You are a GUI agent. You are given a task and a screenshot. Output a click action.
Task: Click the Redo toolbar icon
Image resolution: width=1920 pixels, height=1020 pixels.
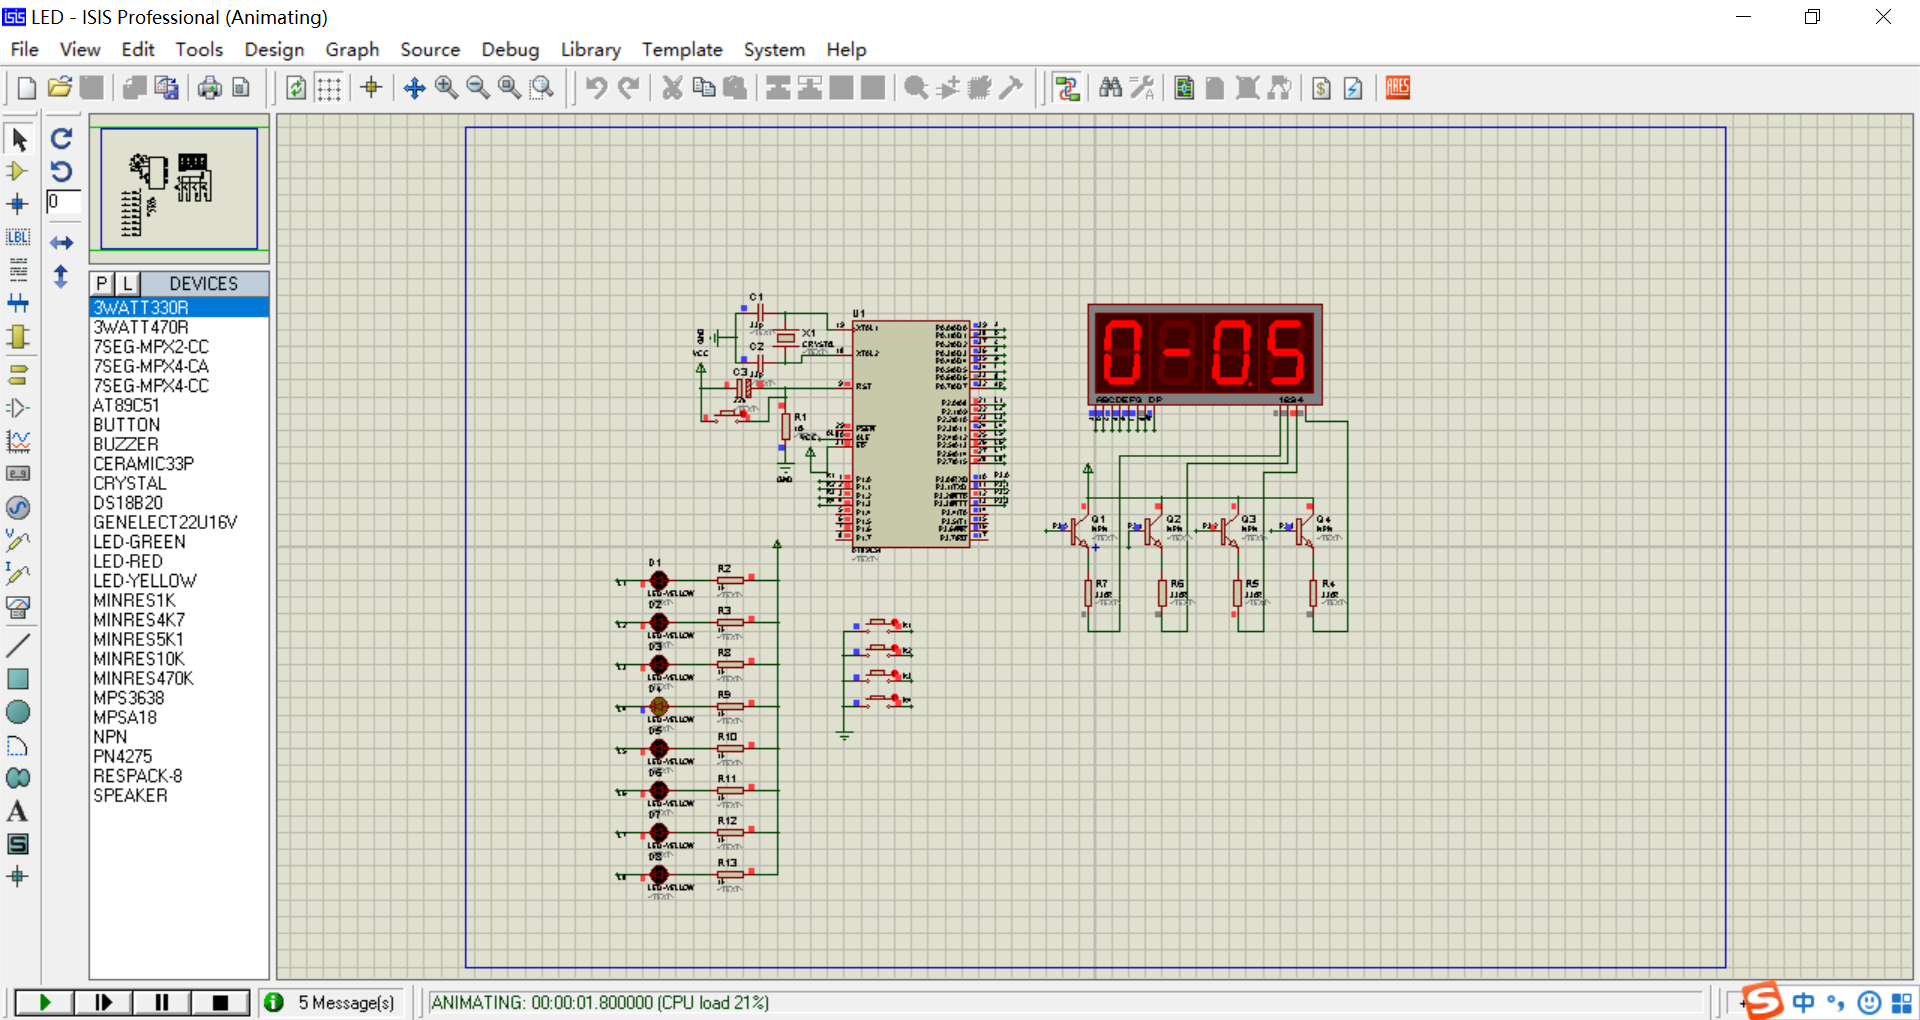628,88
